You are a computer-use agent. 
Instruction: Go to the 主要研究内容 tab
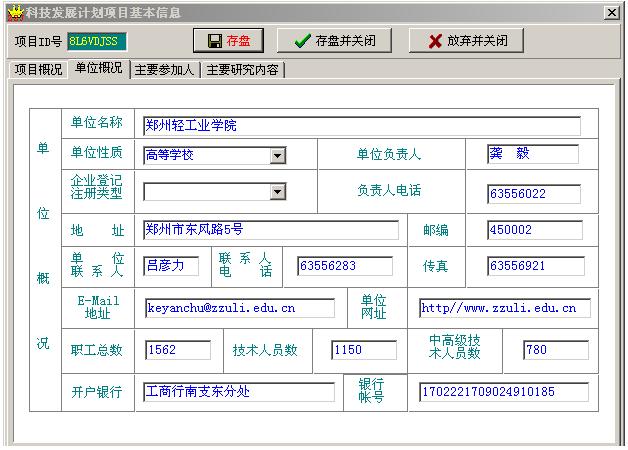point(243,70)
